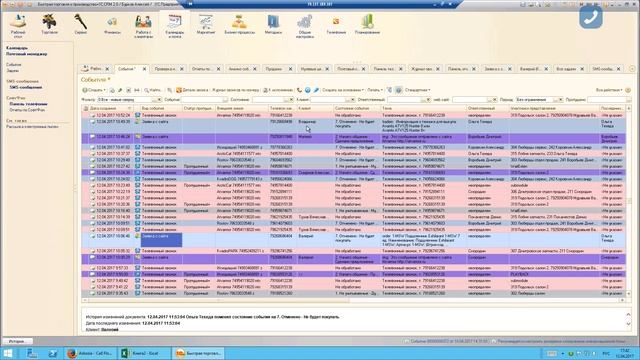The width and height of the screenshot is (640, 360).
Task: Open the Рабочий стол section
Action: pyautogui.click(x=18, y=26)
